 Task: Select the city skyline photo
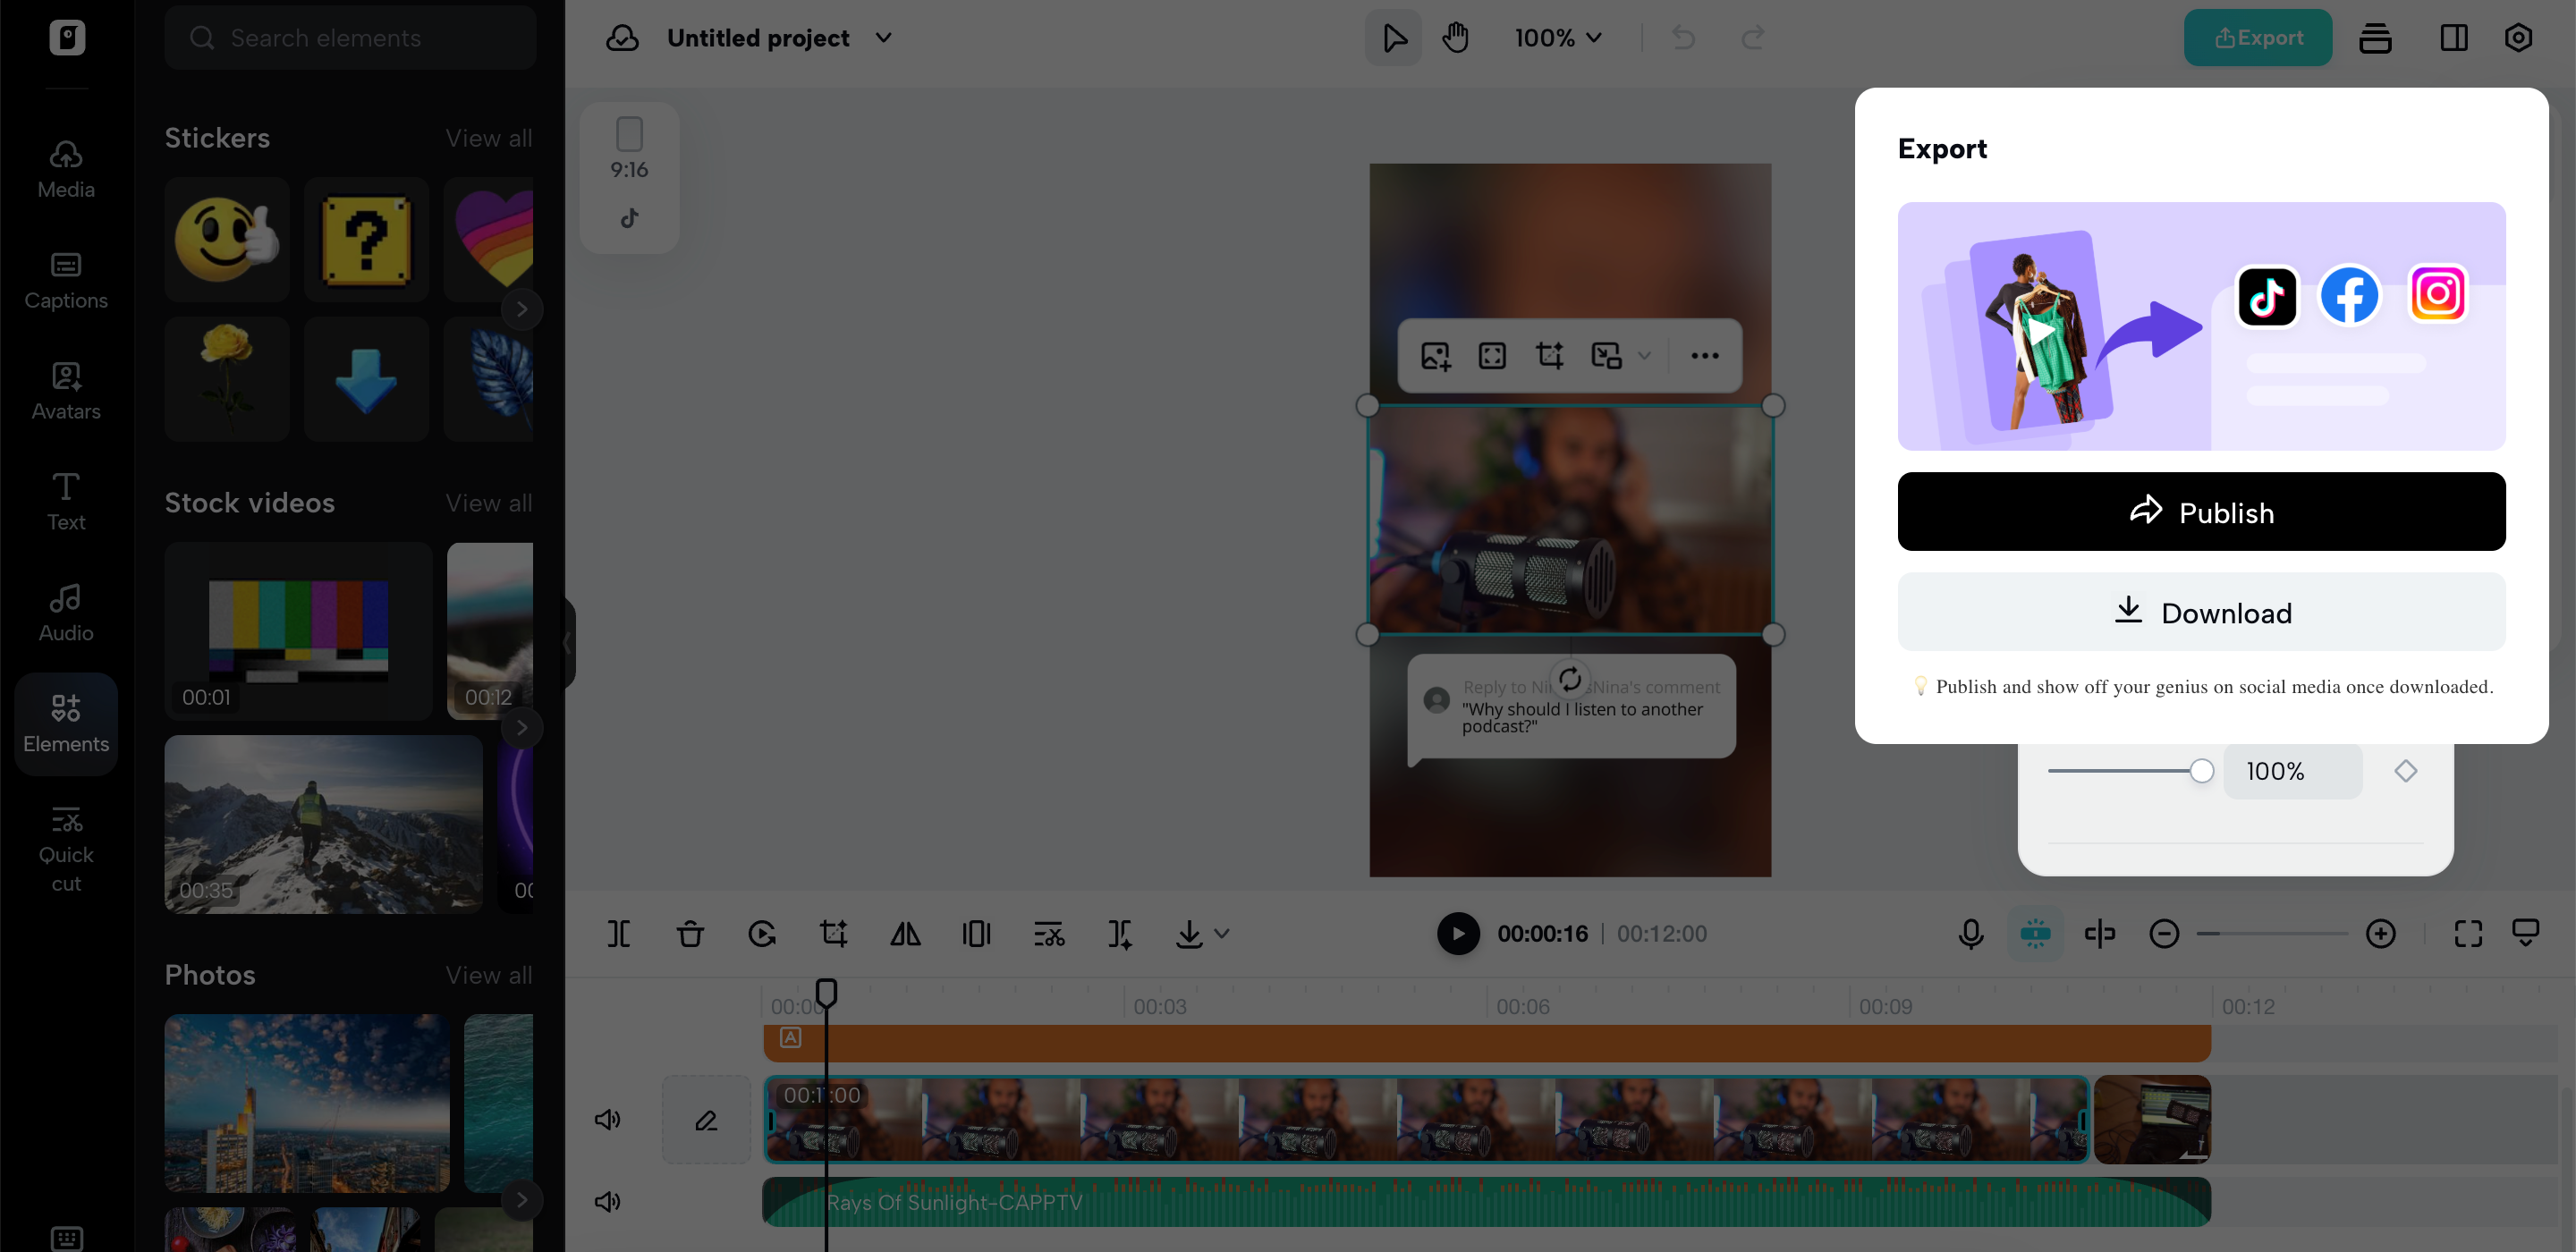[x=306, y=1103]
